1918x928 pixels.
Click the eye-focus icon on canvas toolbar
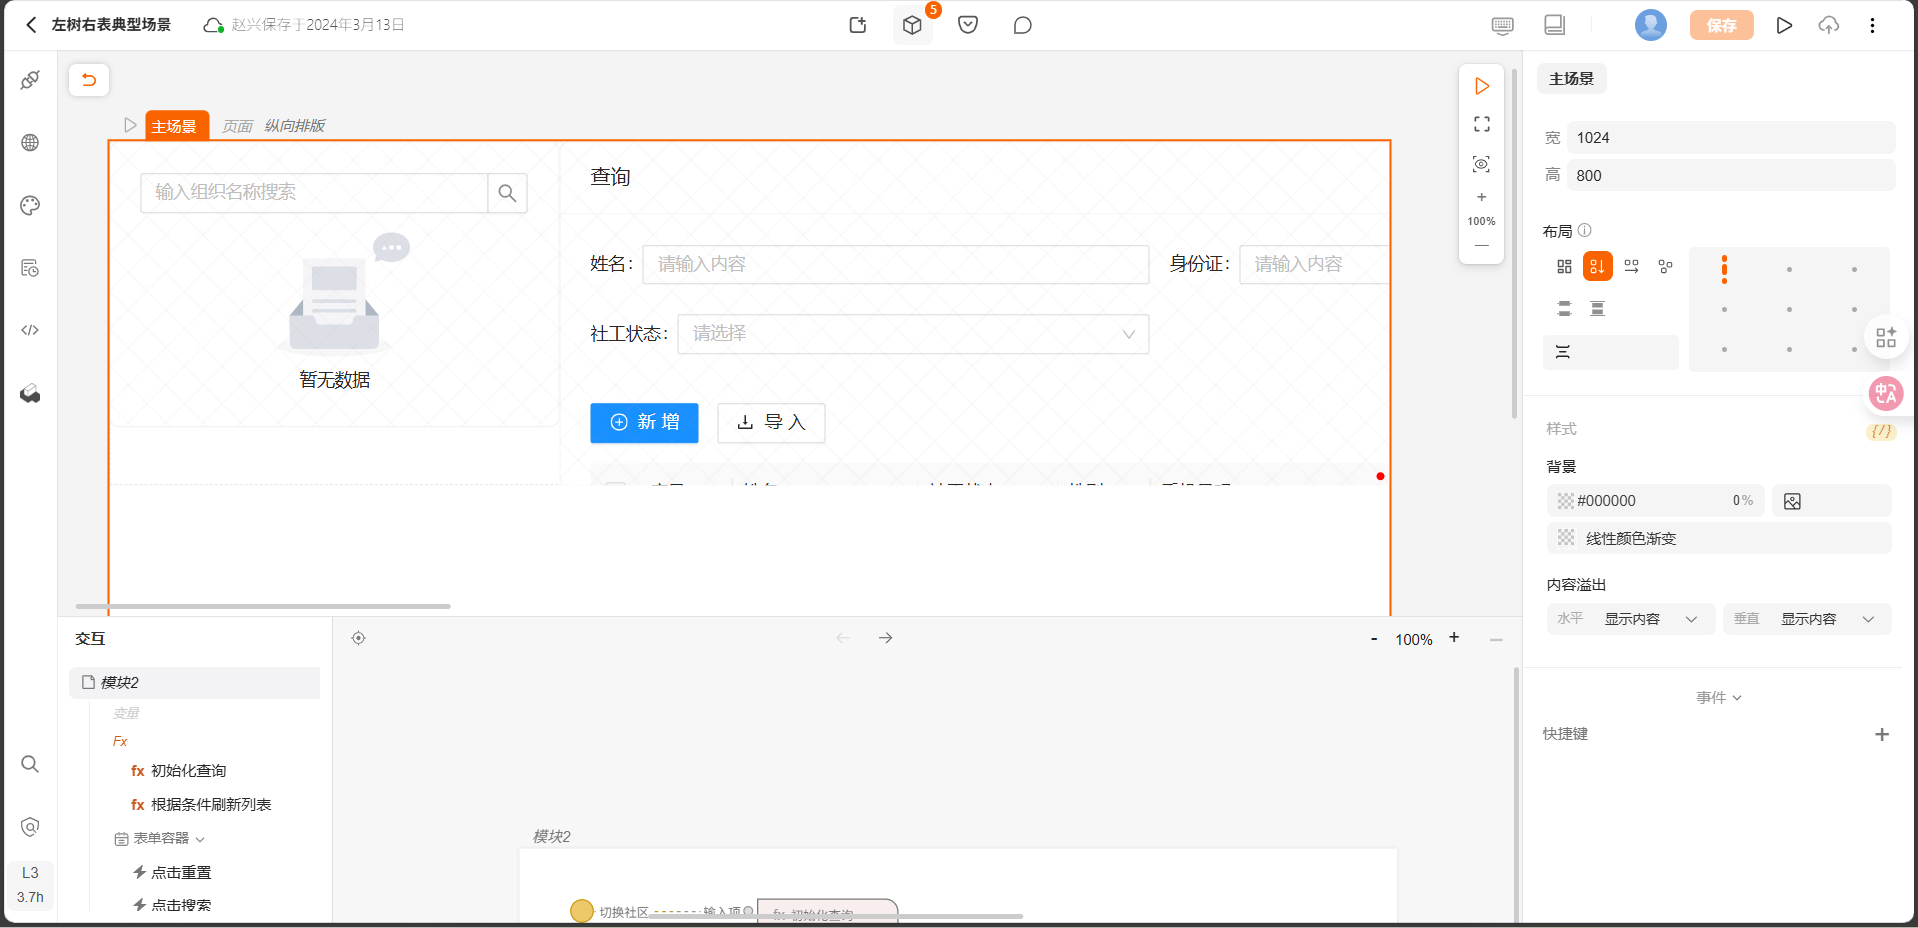tap(1482, 164)
